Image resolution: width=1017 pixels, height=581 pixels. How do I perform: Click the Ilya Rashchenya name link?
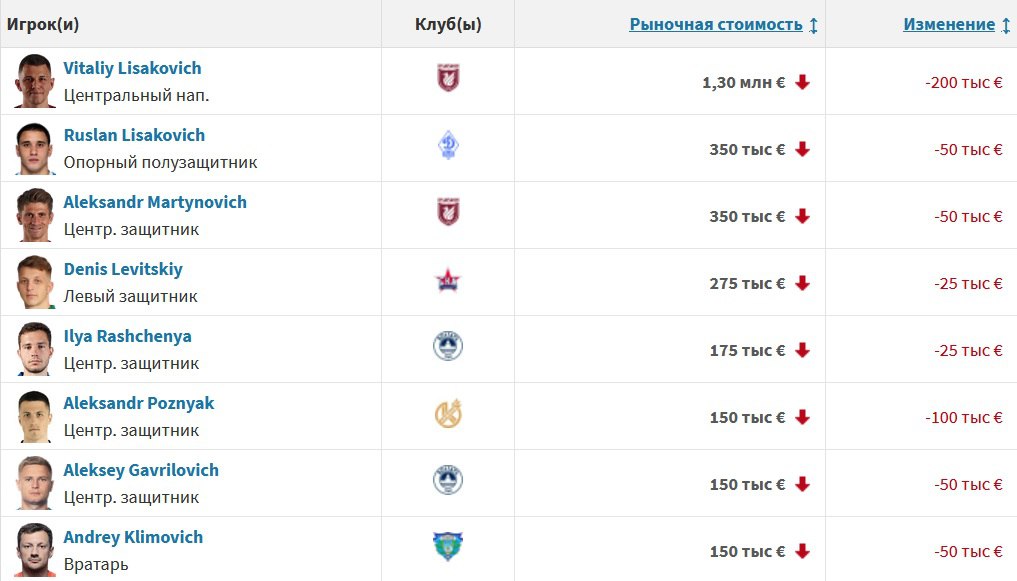[x=128, y=336]
